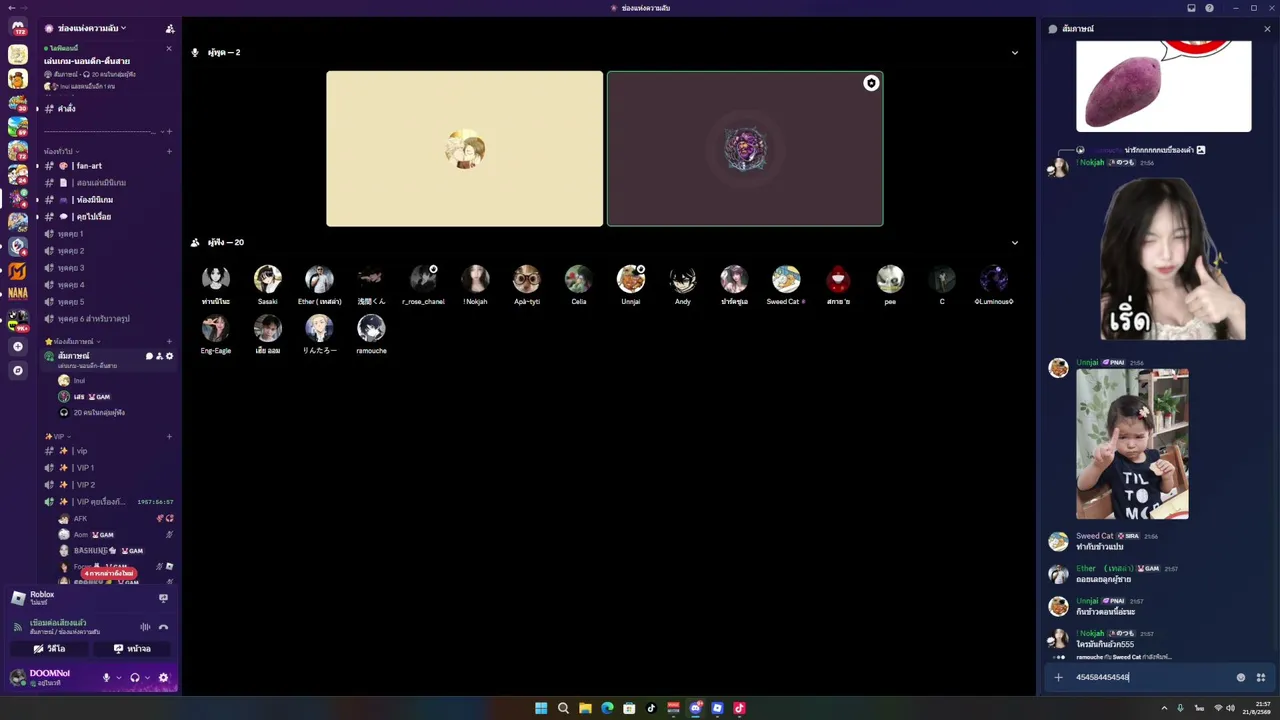The width and height of the screenshot is (1280, 720).
Task: Open the server discovery compass icon
Action: [17, 370]
